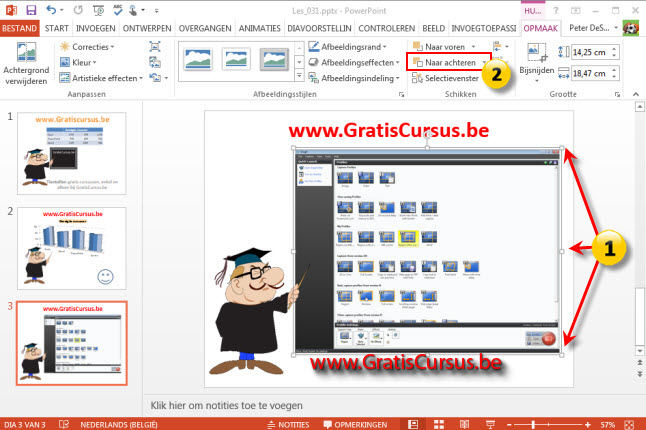Switch to Reading view icon
This screenshot has height=430, width=646.
pyautogui.click(x=464, y=424)
